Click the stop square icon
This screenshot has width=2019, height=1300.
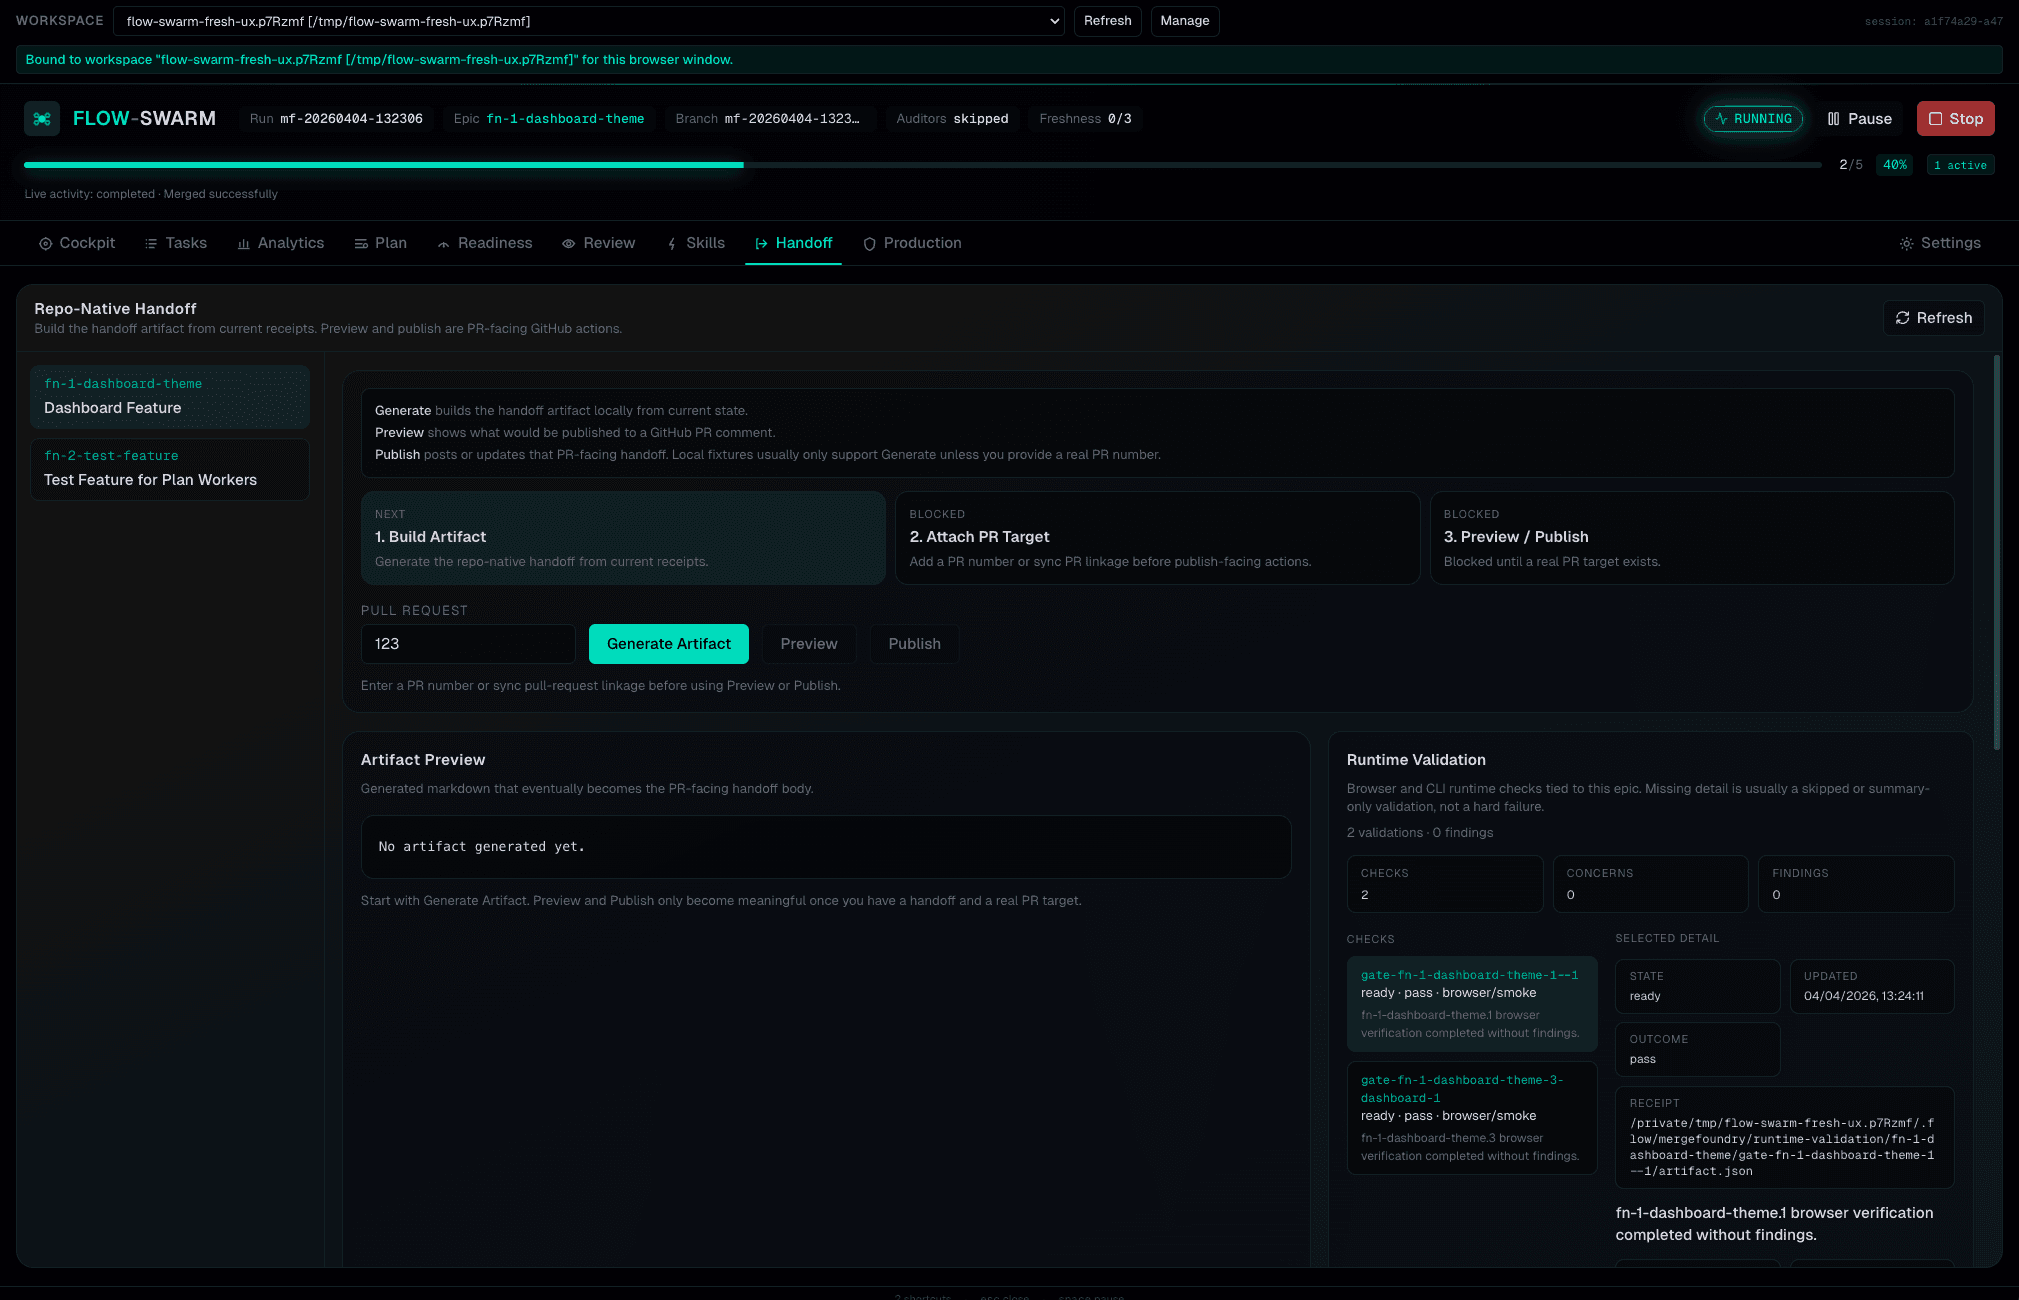[1935, 119]
